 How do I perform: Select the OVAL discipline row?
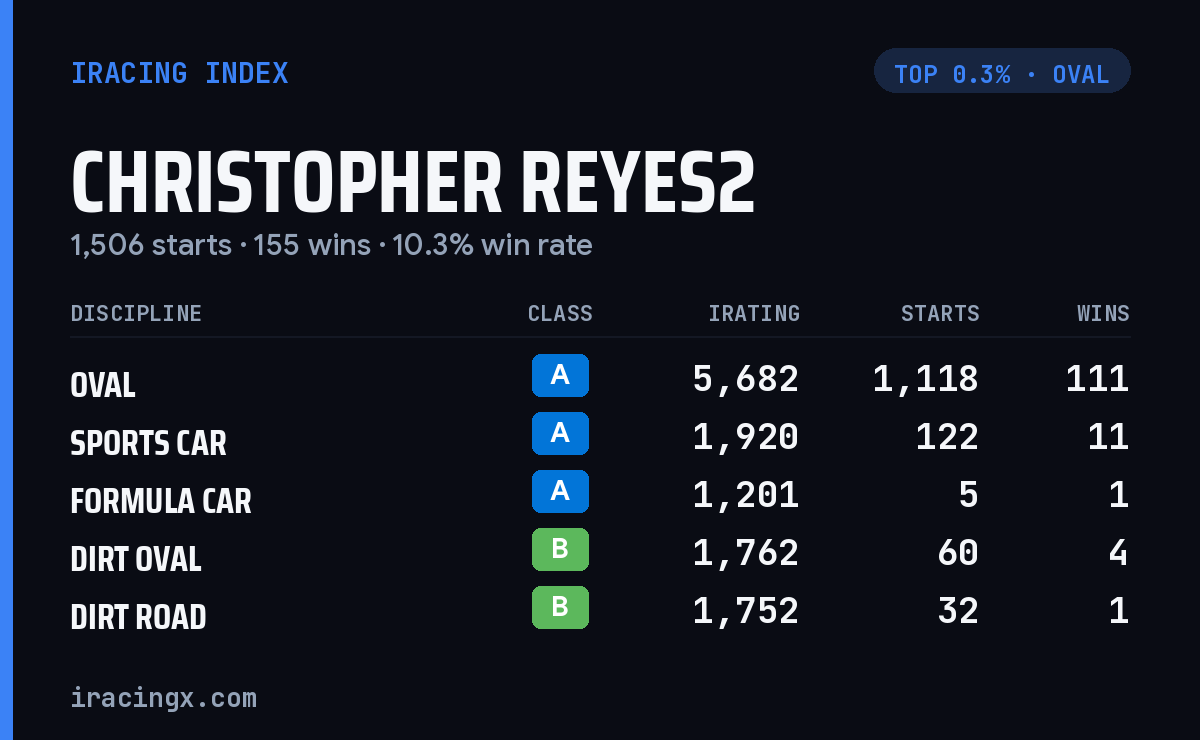pyautogui.click(x=600, y=380)
